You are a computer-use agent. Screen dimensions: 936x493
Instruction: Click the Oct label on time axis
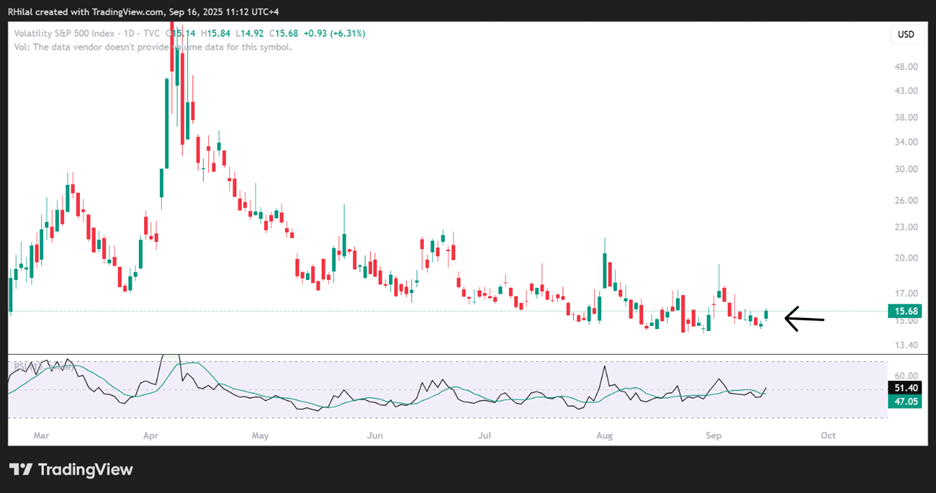pos(828,436)
